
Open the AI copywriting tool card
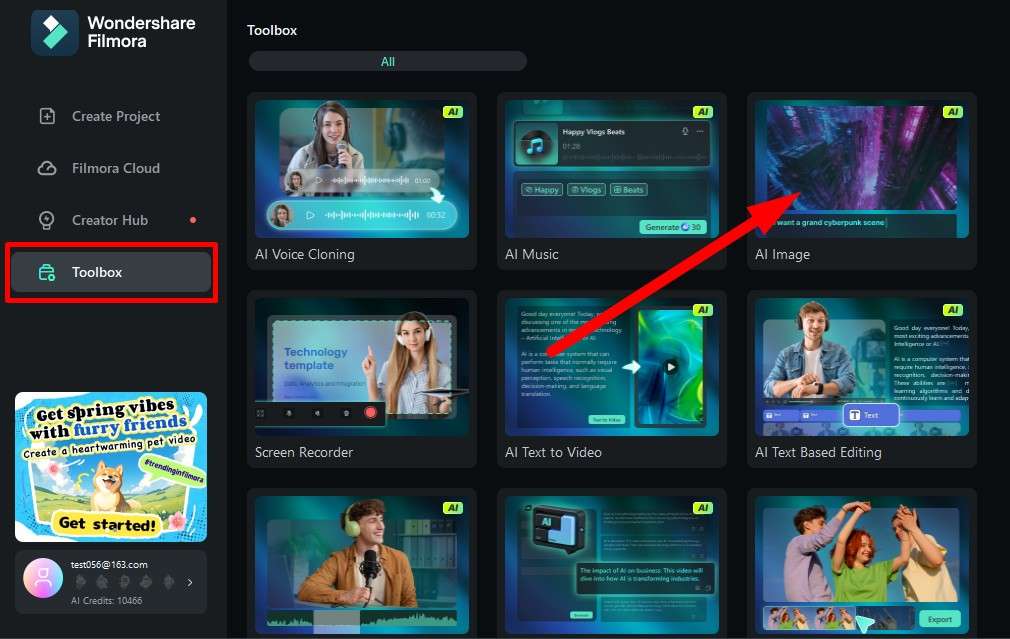[x=612, y=564]
